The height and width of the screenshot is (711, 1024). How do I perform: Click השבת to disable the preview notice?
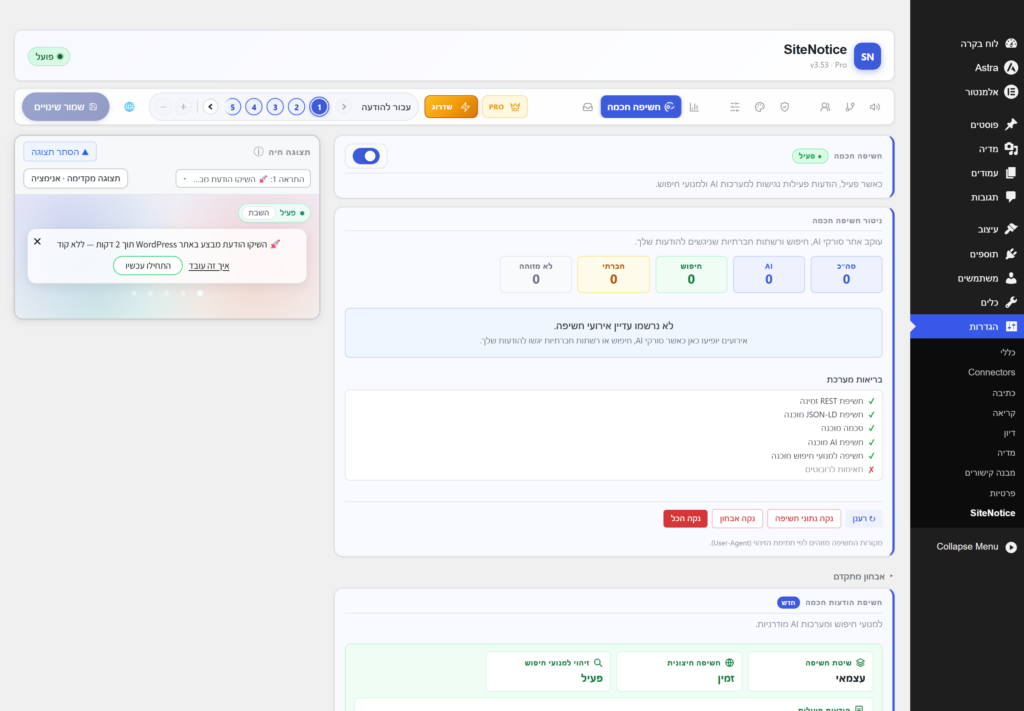(x=259, y=213)
